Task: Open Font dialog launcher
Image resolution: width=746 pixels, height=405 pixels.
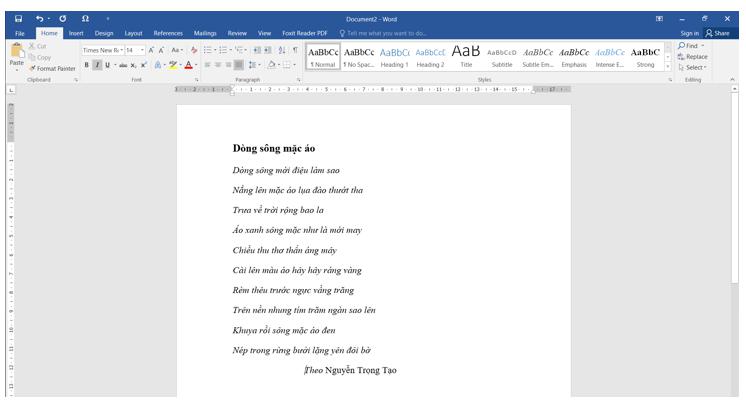Action: click(x=196, y=80)
